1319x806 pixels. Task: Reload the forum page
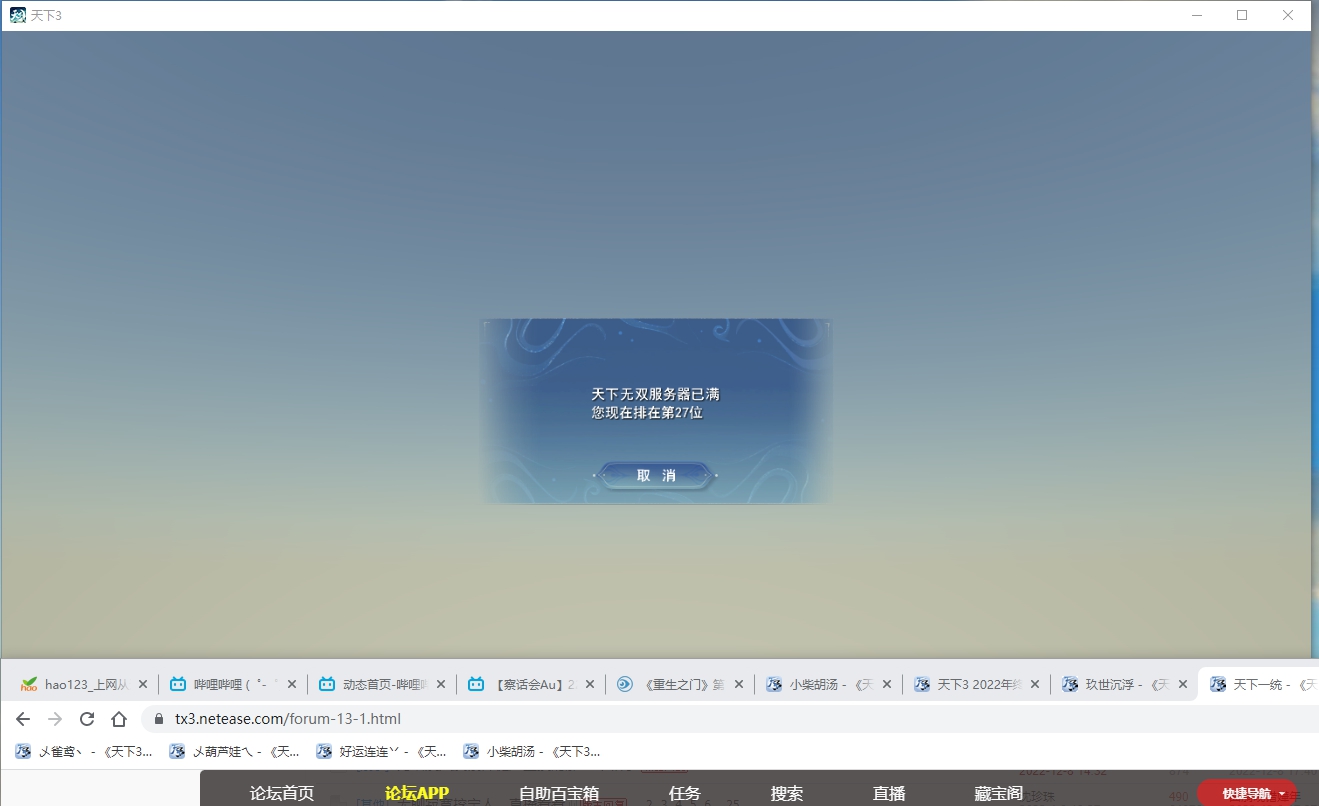click(x=87, y=719)
